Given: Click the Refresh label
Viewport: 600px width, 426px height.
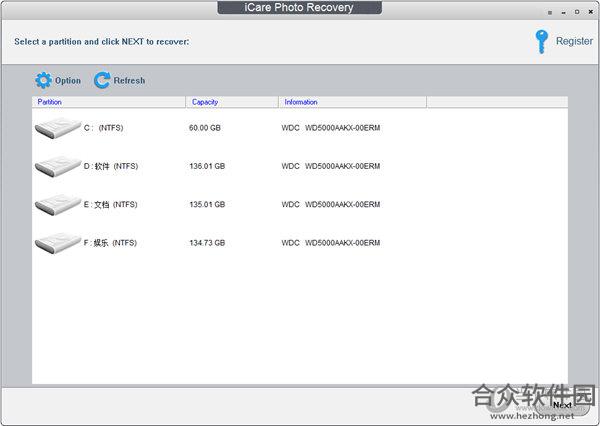Looking at the screenshot, I should (129, 81).
